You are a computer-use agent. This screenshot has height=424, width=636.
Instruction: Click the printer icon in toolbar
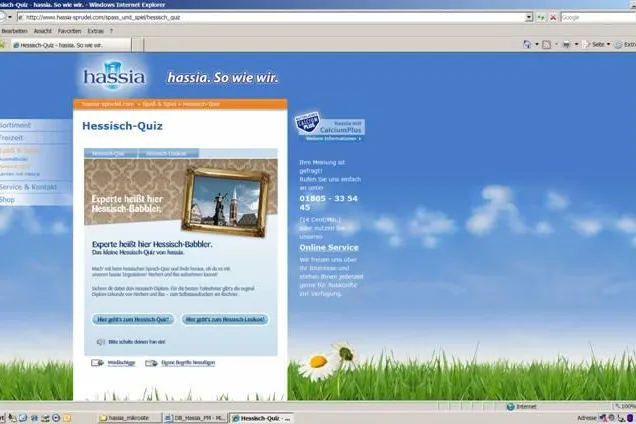(566, 44)
